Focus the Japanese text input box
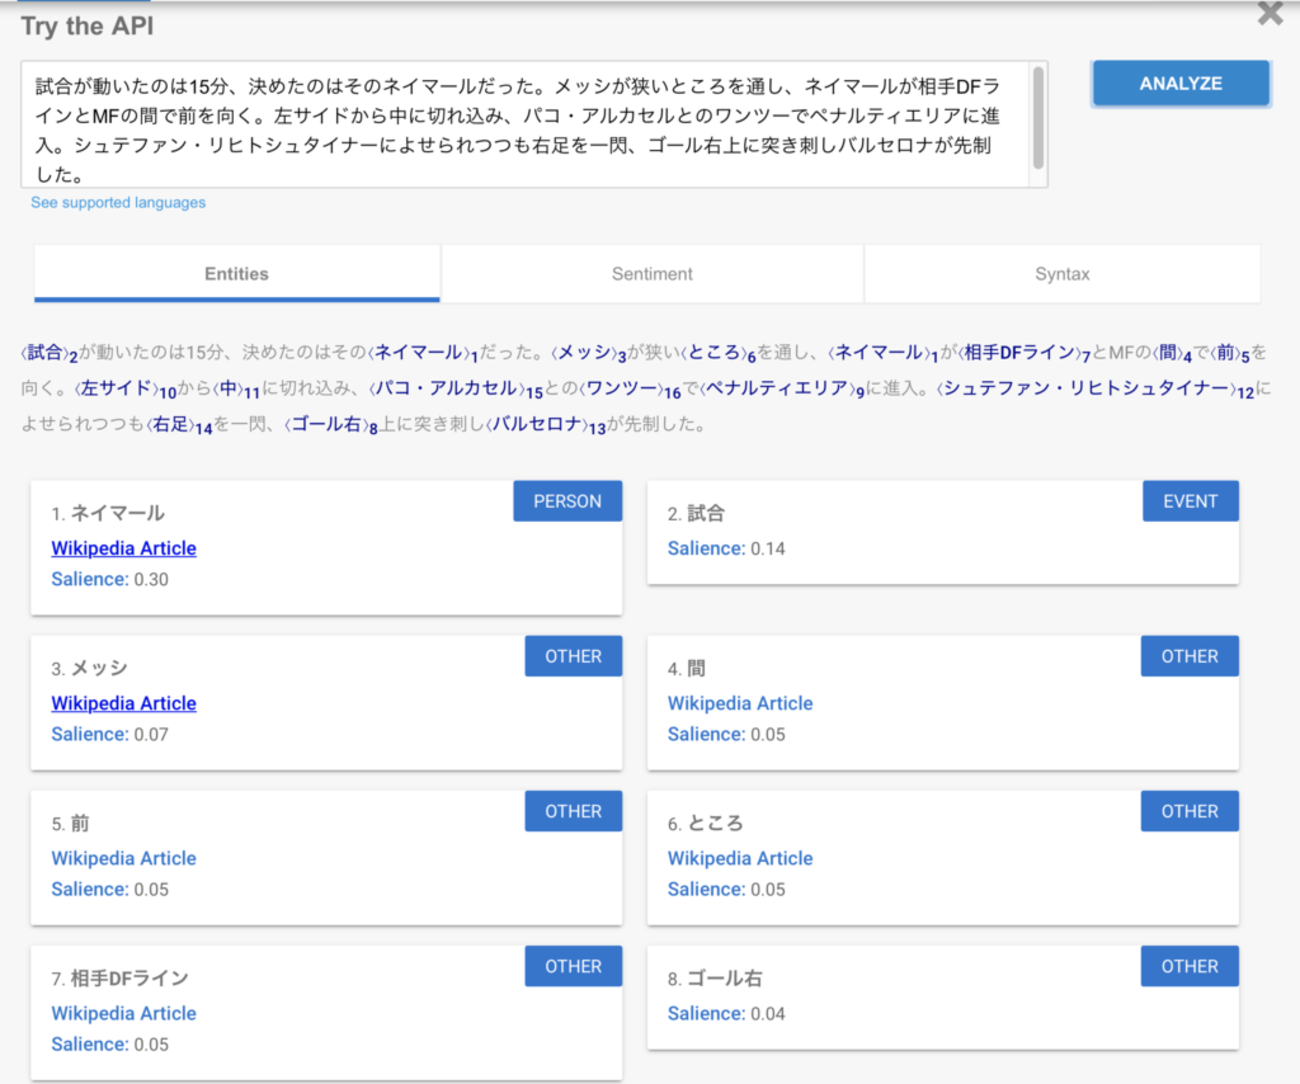 520,125
